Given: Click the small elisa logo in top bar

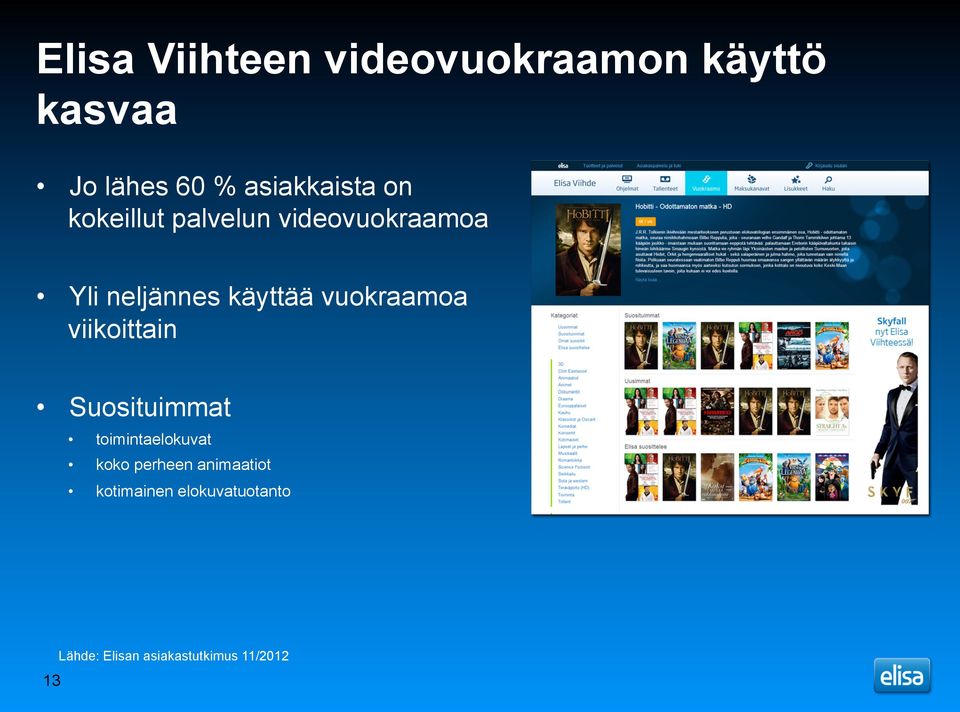Looking at the screenshot, I should (563, 165).
